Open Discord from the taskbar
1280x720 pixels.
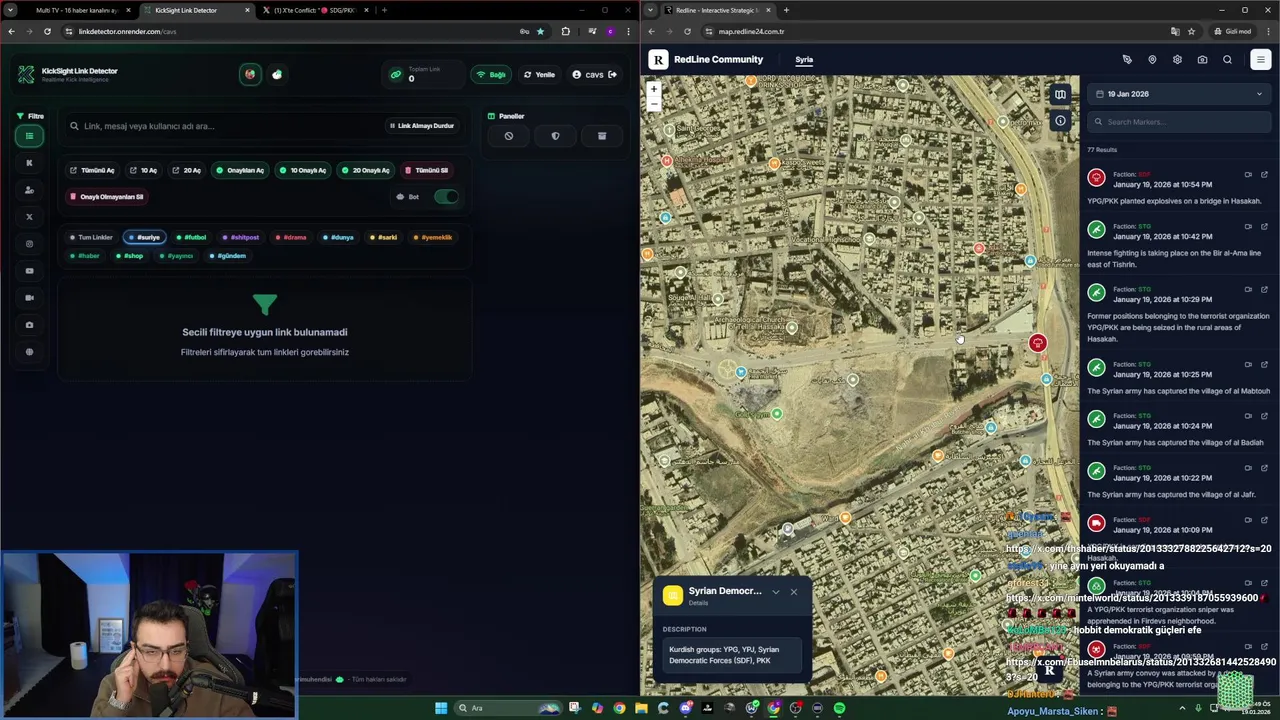(x=685, y=708)
